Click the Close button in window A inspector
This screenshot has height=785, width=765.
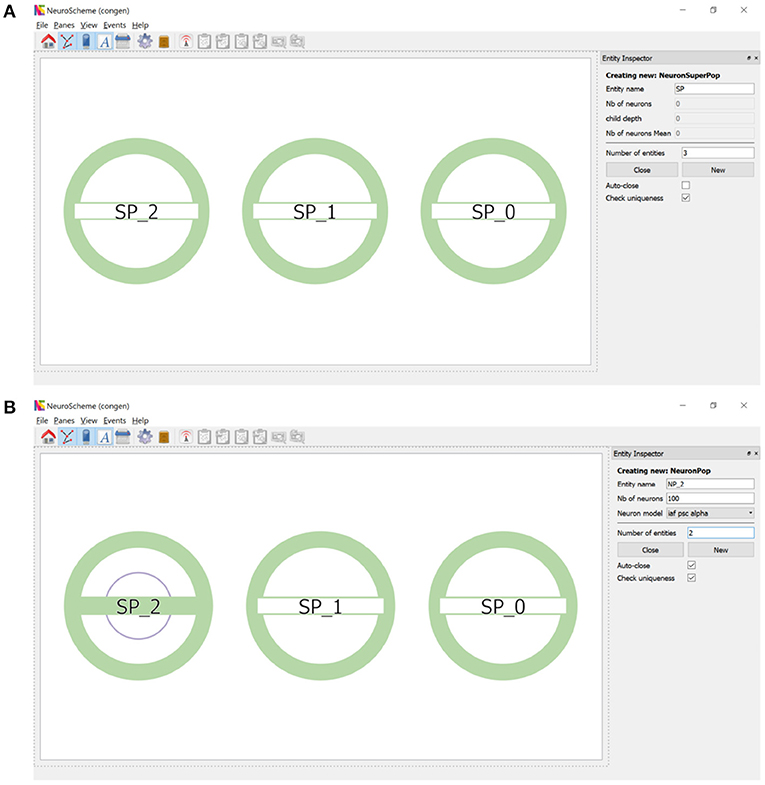click(x=642, y=170)
